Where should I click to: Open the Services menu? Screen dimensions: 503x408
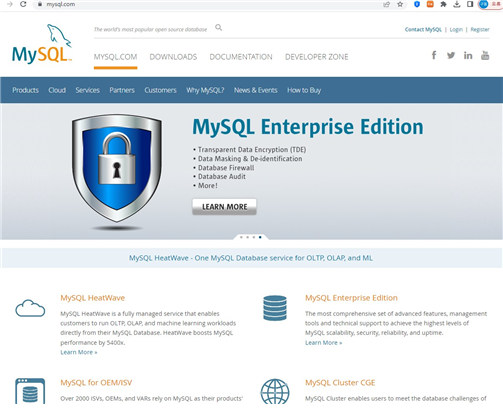(x=87, y=90)
